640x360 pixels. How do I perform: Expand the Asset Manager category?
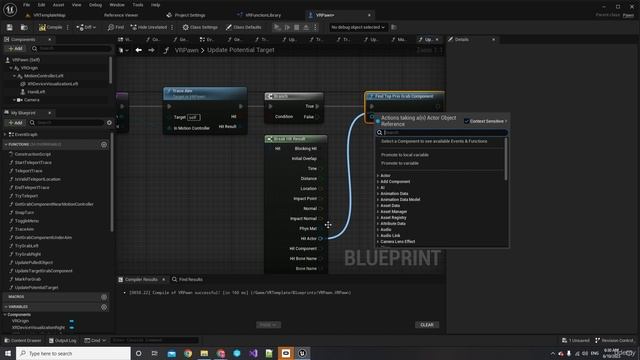pos(378,212)
